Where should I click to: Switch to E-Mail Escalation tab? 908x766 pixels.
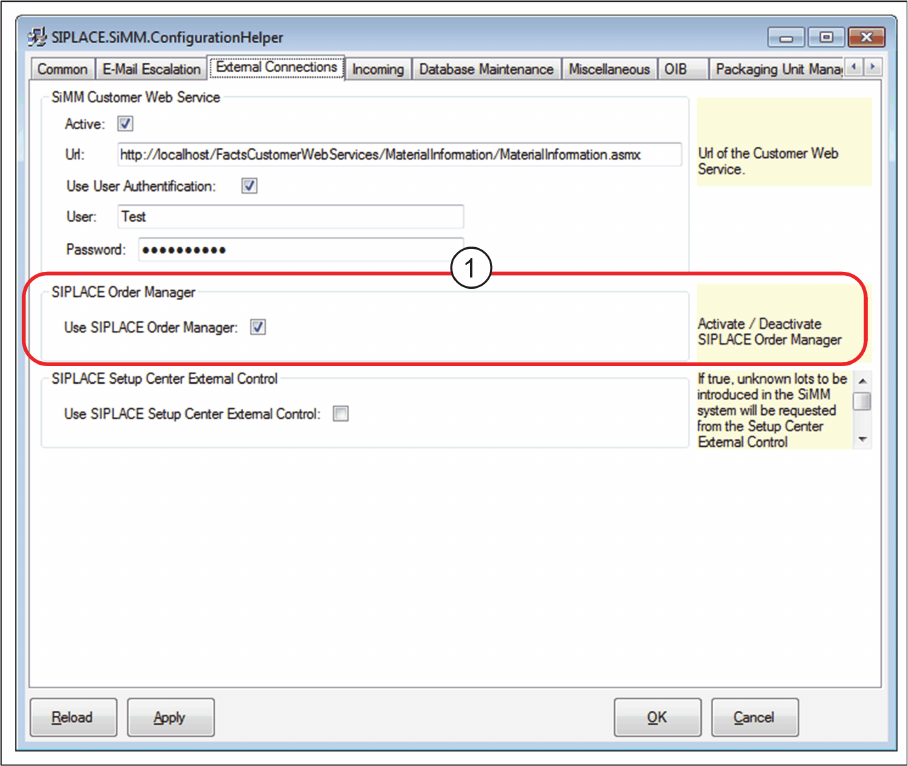[151, 69]
